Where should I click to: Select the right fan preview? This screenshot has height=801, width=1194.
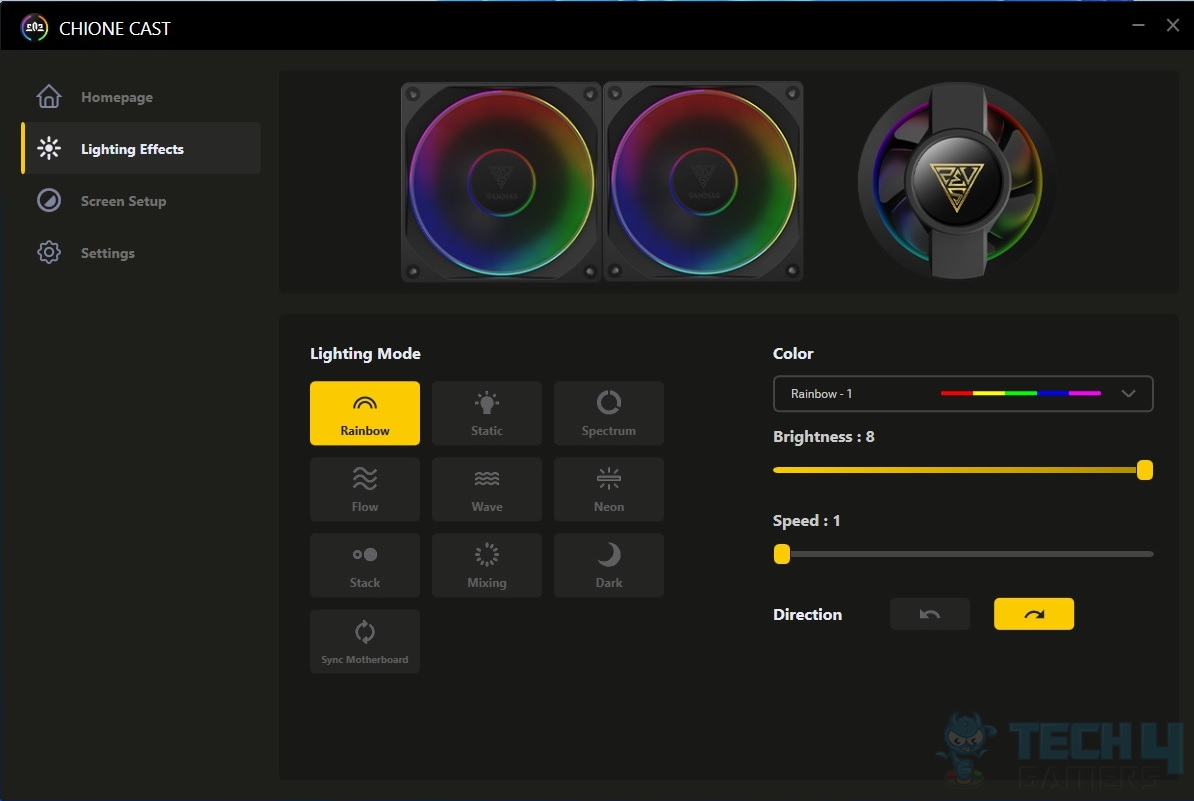[704, 182]
